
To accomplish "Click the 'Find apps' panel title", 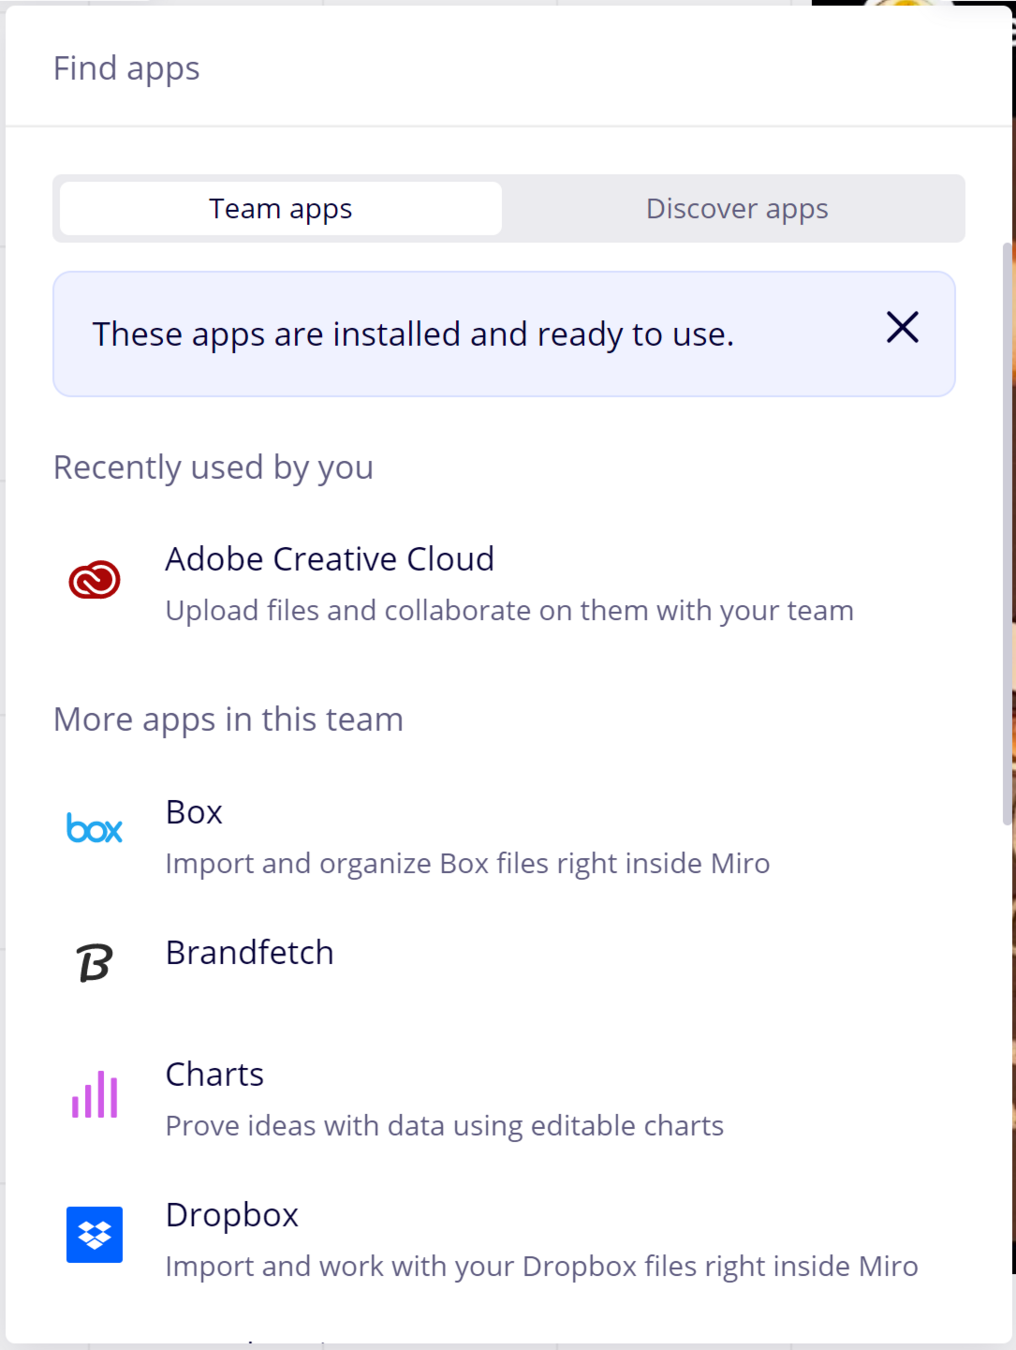I will coord(126,68).
